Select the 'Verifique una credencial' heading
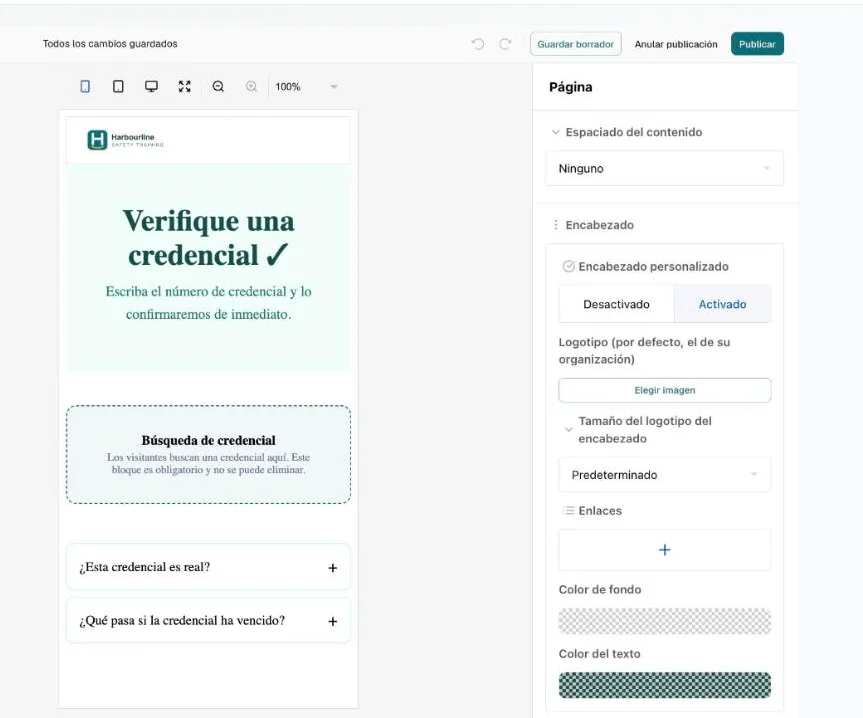Viewport: 863px width, 718px height. [x=209, y=238]
